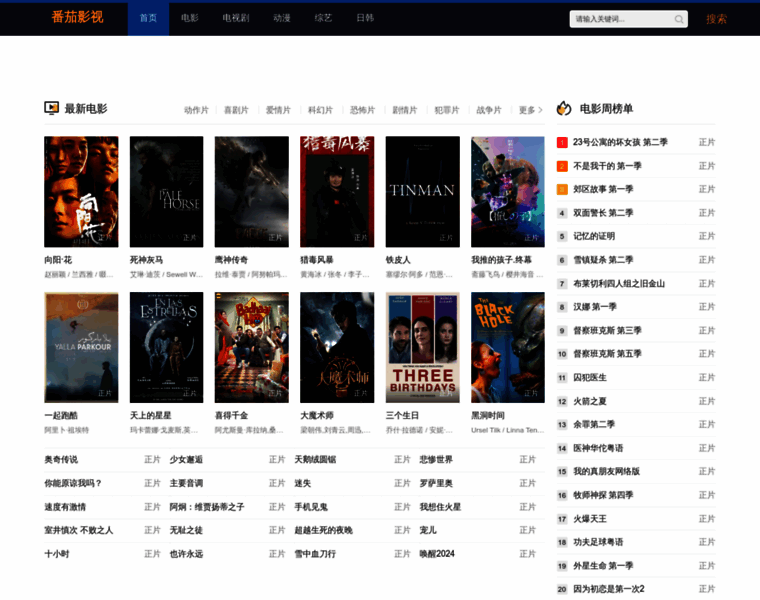Open the Tinman 铁皮人 poster
Screen dimensions: 760x600
[423, 192]
